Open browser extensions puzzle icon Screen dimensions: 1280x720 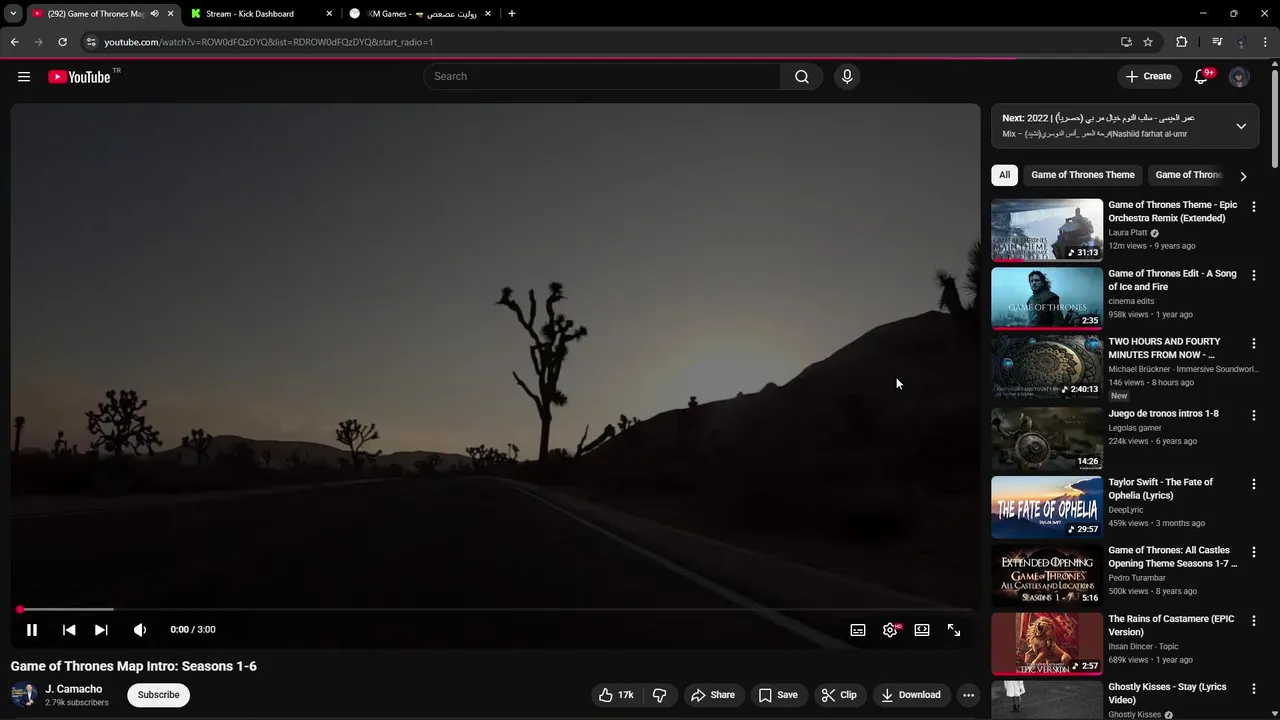tap(1182, 42)
